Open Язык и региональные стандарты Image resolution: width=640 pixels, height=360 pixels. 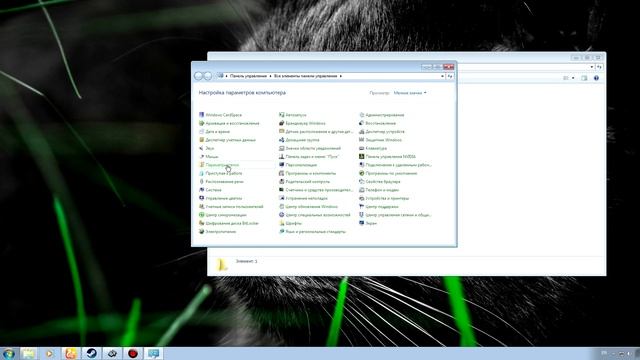tap(313, 232)
